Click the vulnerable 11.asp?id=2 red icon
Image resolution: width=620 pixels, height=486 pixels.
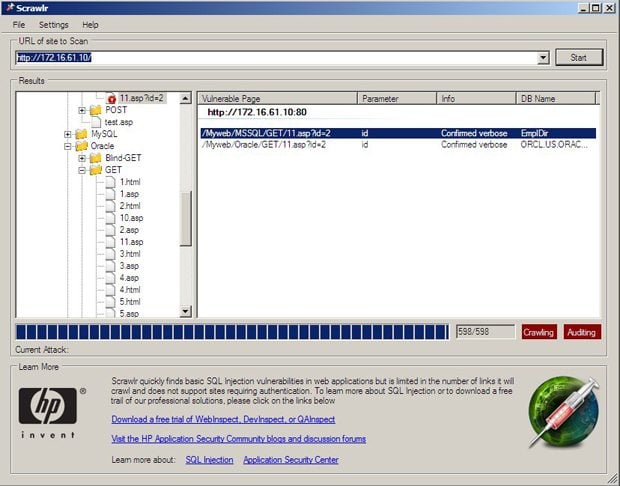click(x=111, y=99)
